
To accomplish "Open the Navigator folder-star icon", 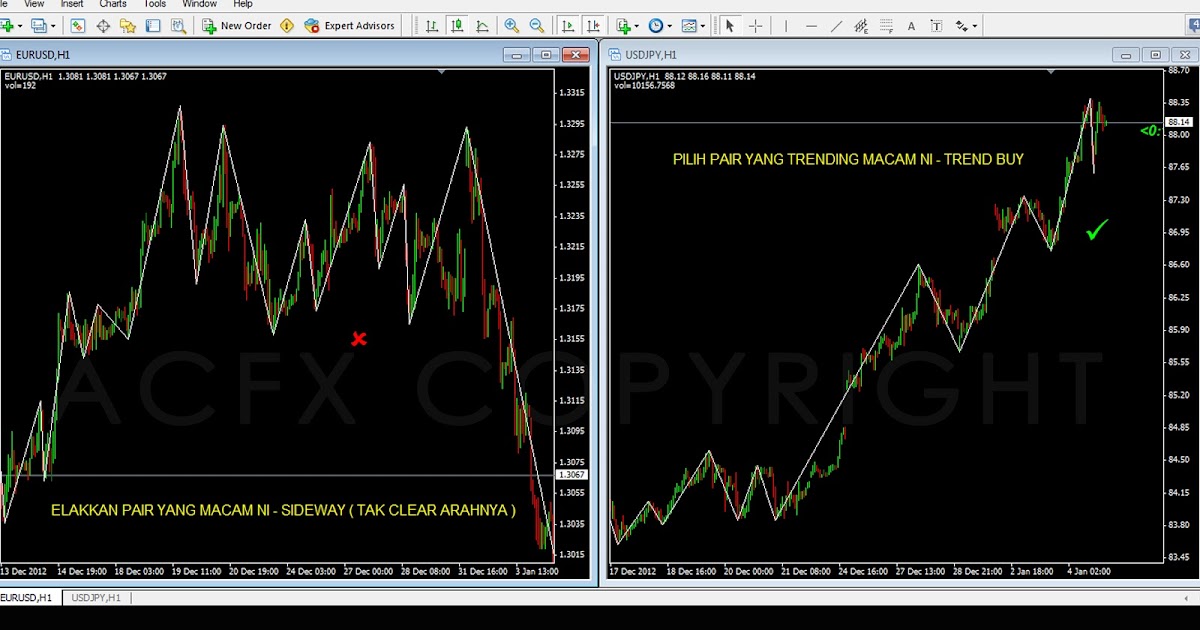I will tap(127, 25).
